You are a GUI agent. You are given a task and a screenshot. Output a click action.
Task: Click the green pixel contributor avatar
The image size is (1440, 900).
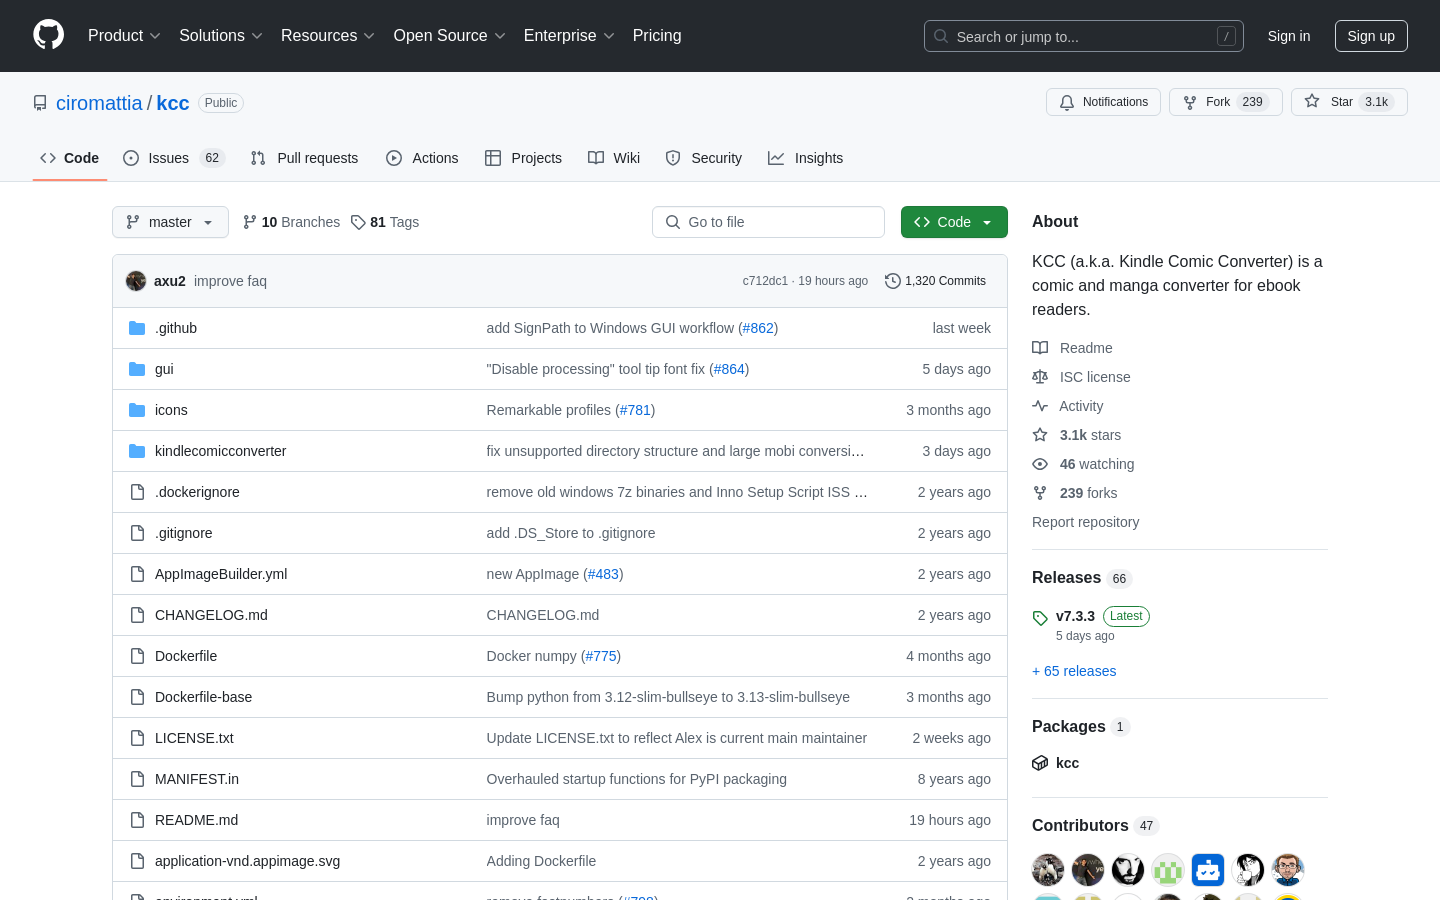tap(1168, 870)
